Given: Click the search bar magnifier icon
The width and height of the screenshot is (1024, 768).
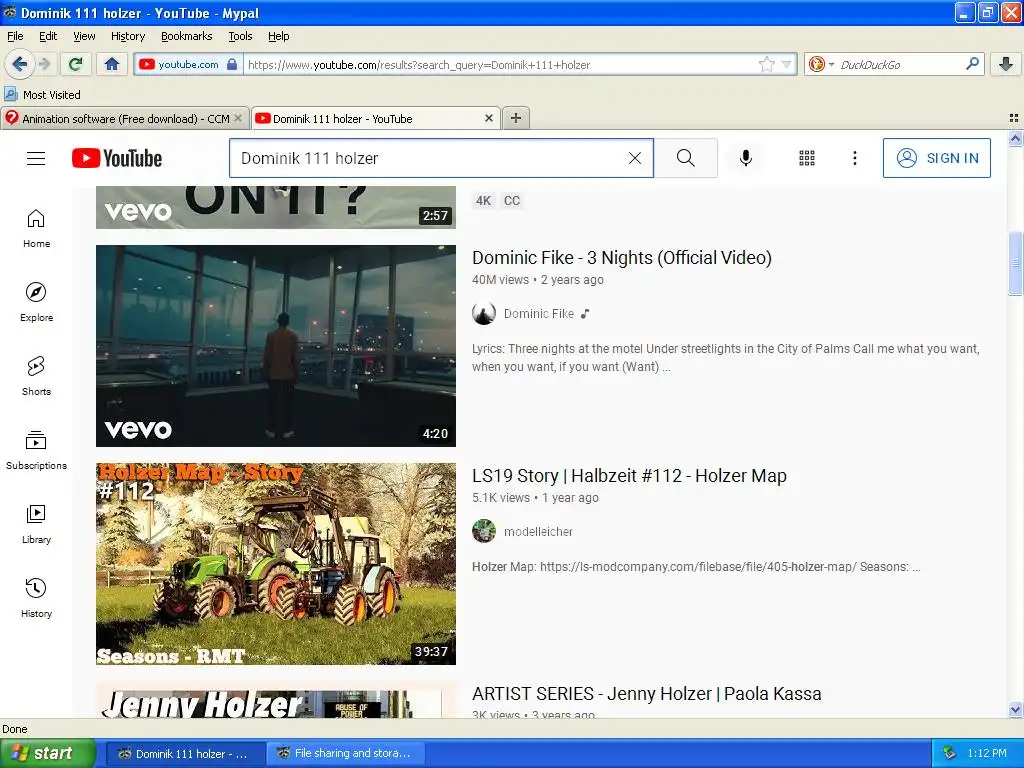Looking at the screenshot, I should [972, 63].
